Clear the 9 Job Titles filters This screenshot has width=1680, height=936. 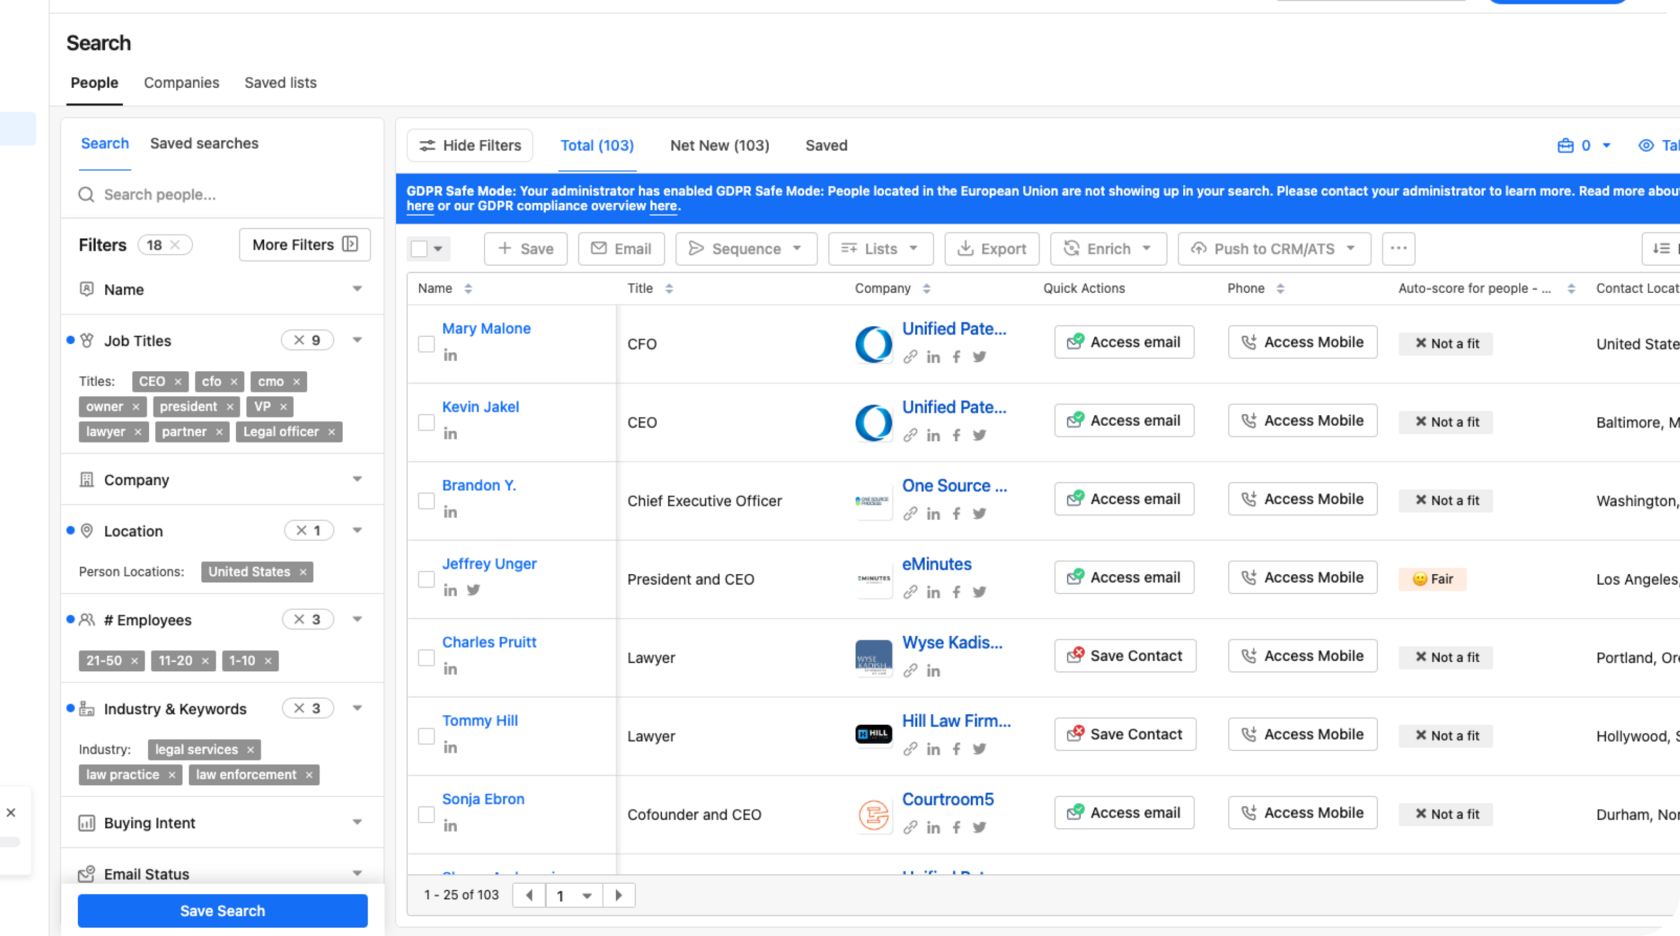(298, 340)
